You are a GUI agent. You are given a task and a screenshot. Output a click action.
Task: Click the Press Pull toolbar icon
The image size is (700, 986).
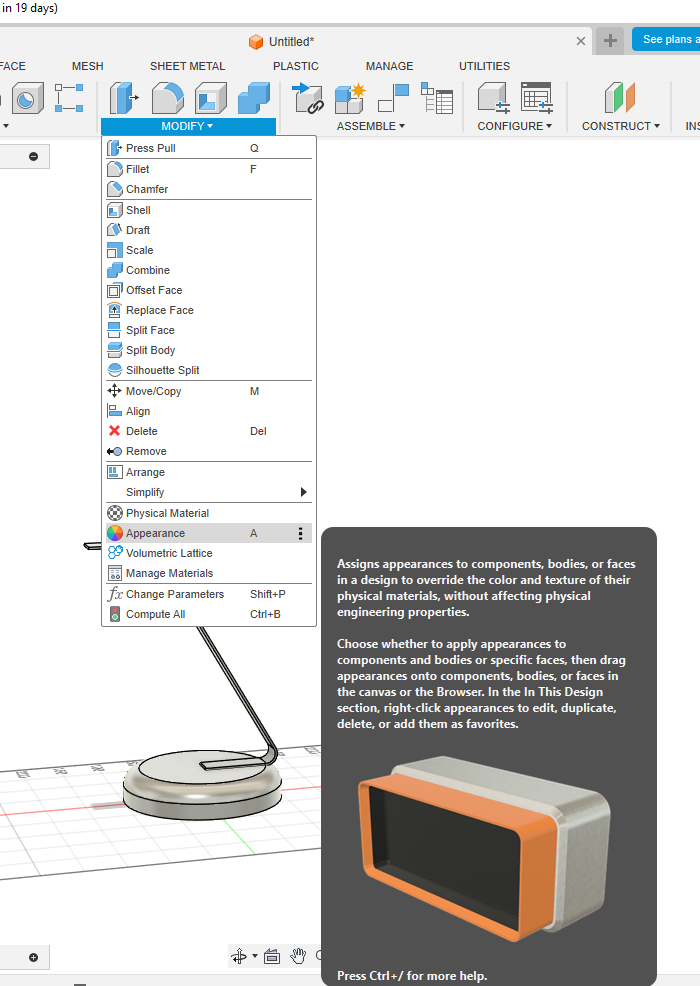pyautogui.click(x=125, y=98)
